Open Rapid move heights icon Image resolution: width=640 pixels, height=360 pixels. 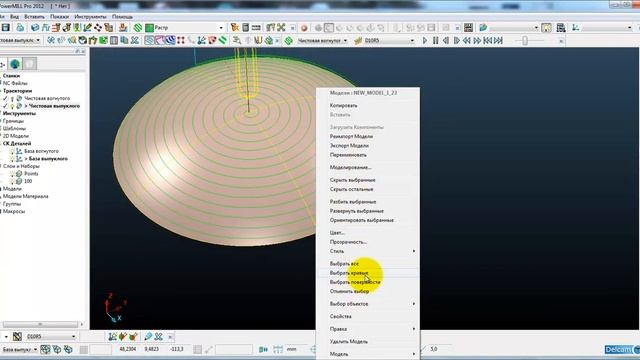[56, 28]
